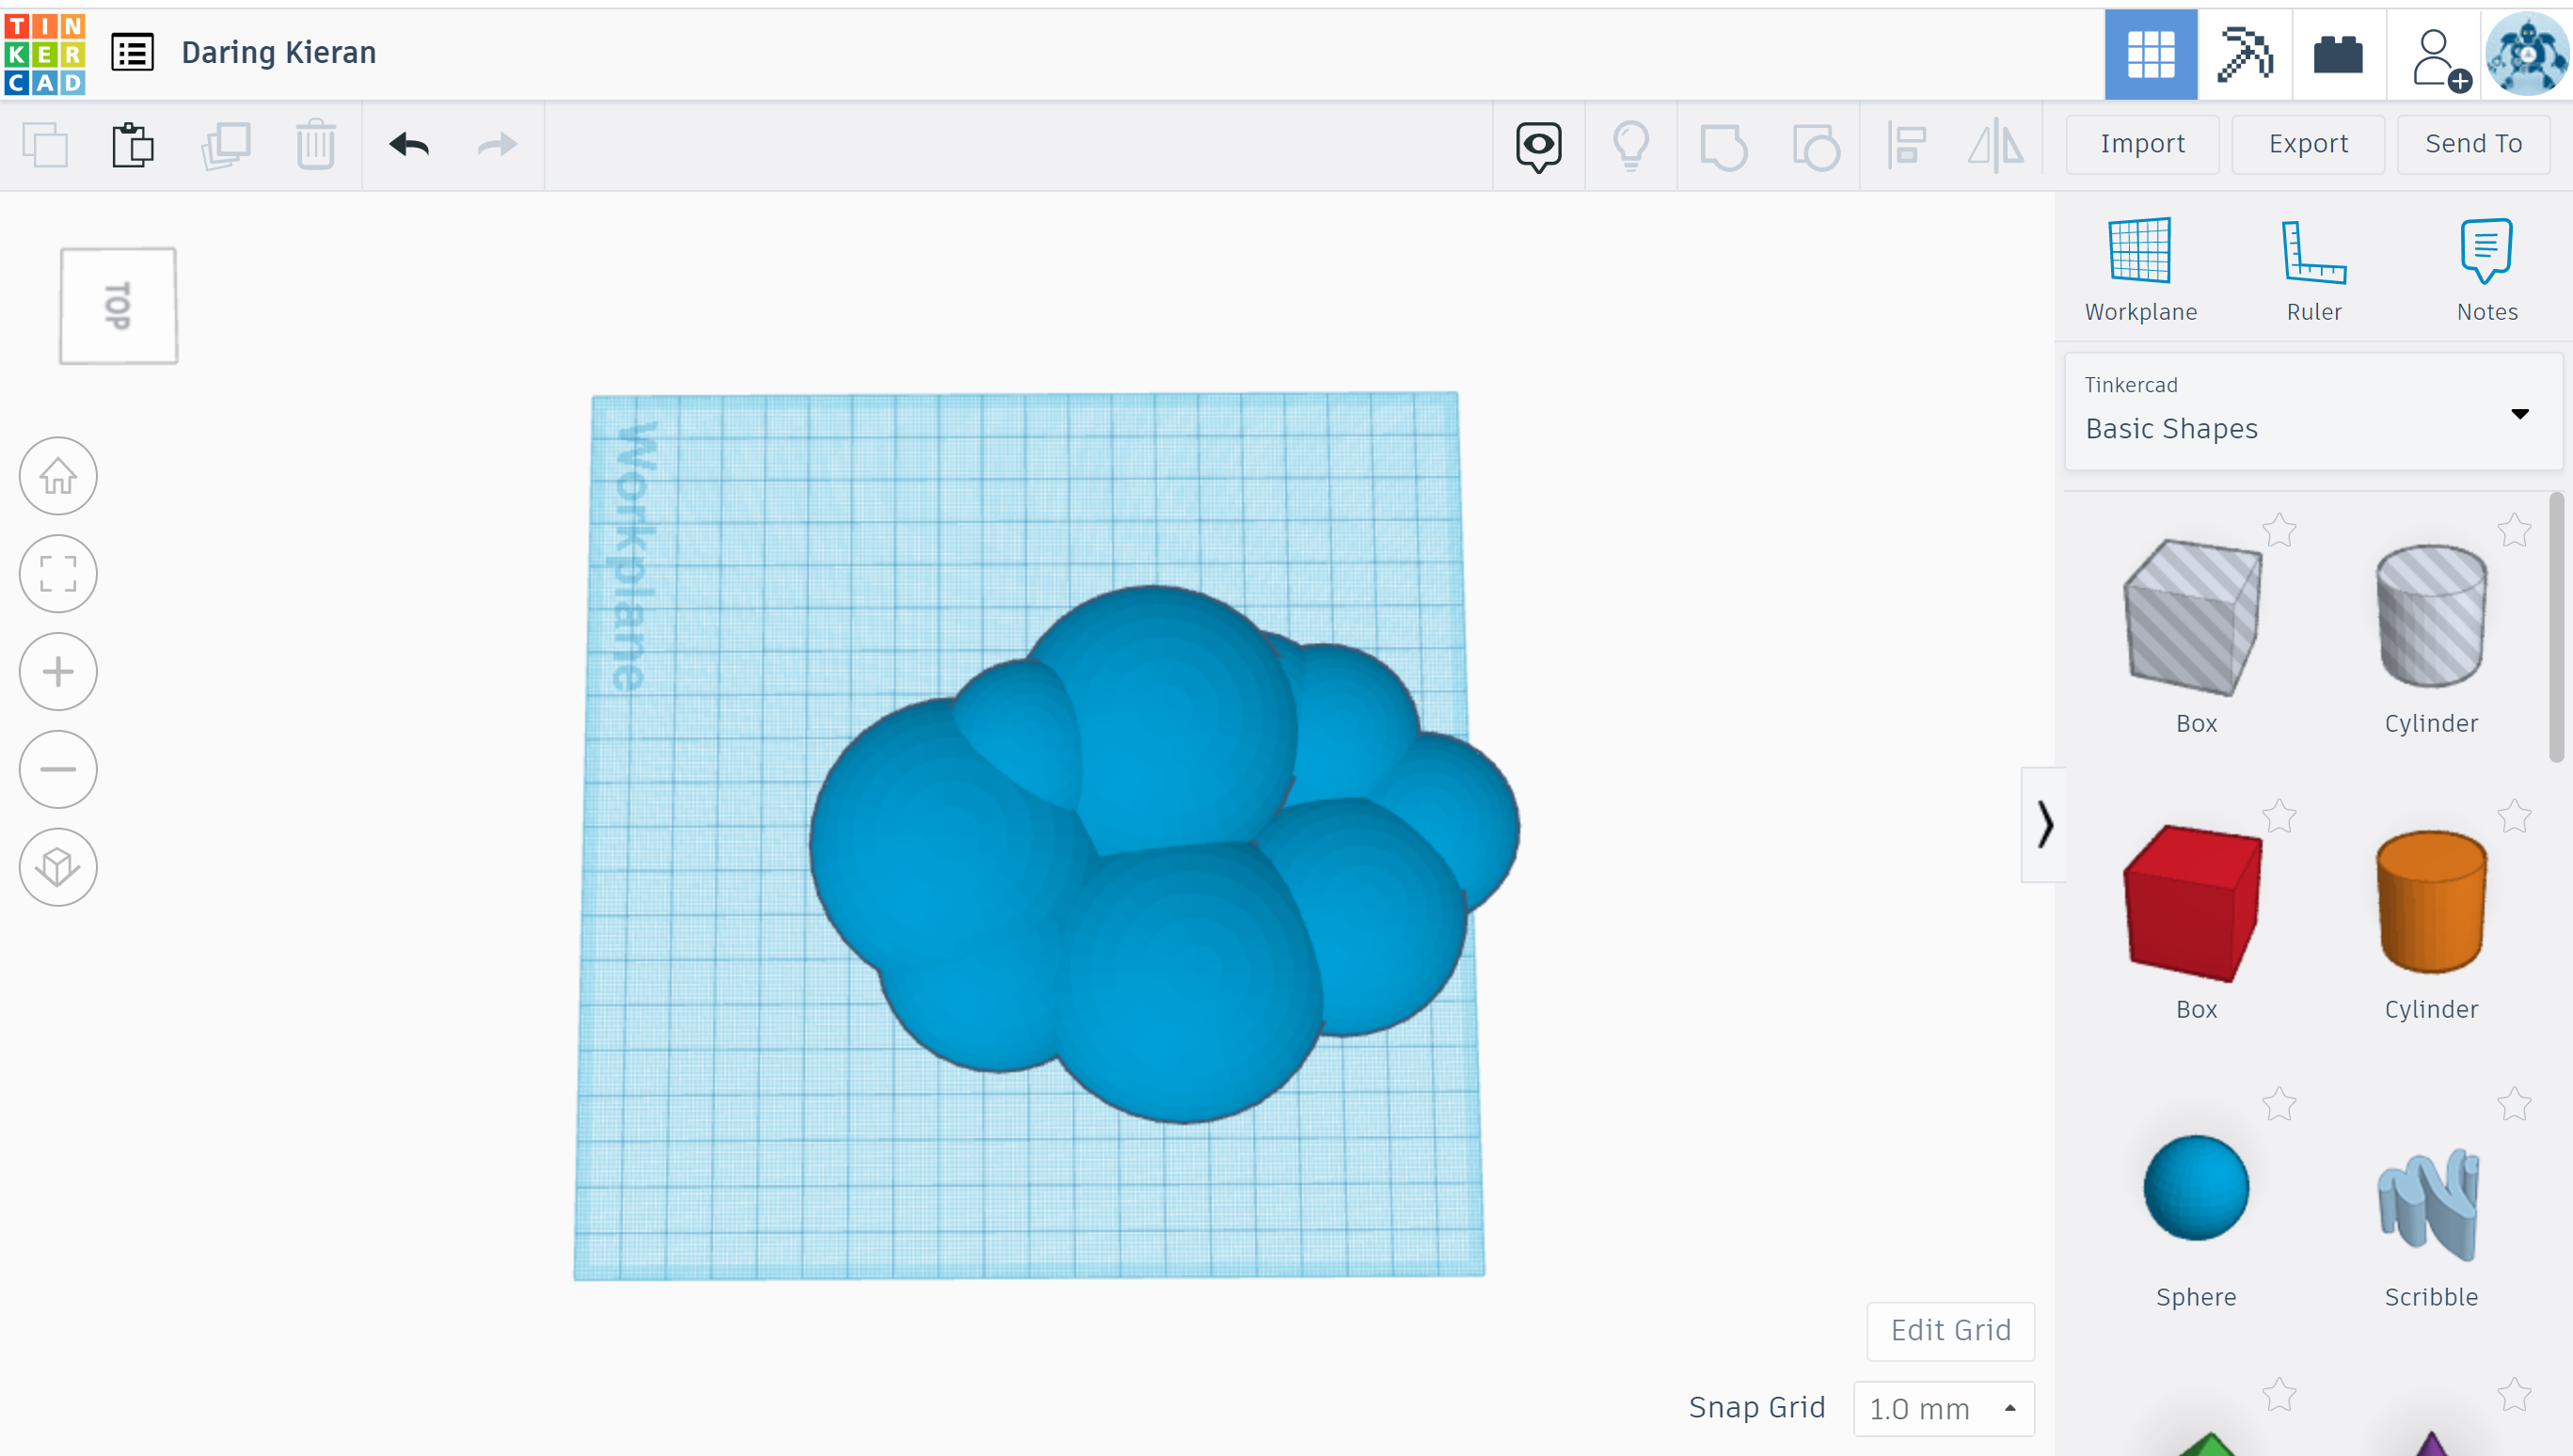Open the Blocks minecraft pickaxe mode
The height and width of the screenshot is (1456, 2573).
2244,54
